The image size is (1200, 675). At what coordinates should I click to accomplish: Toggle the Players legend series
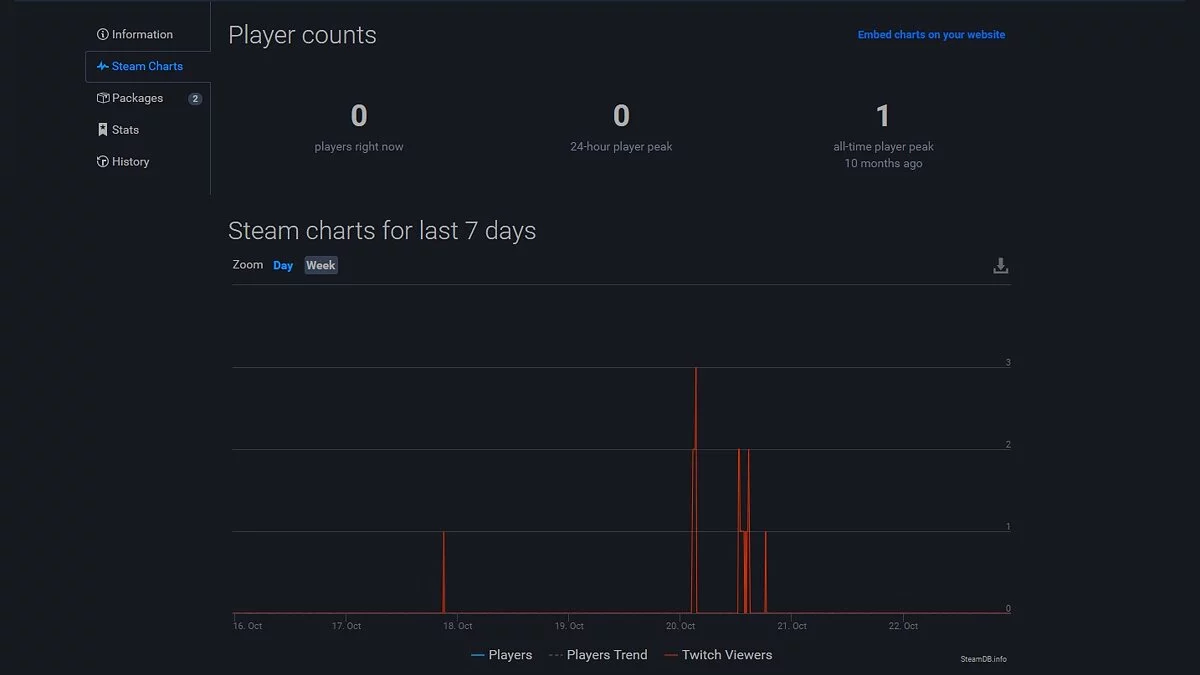pos(501,655)
